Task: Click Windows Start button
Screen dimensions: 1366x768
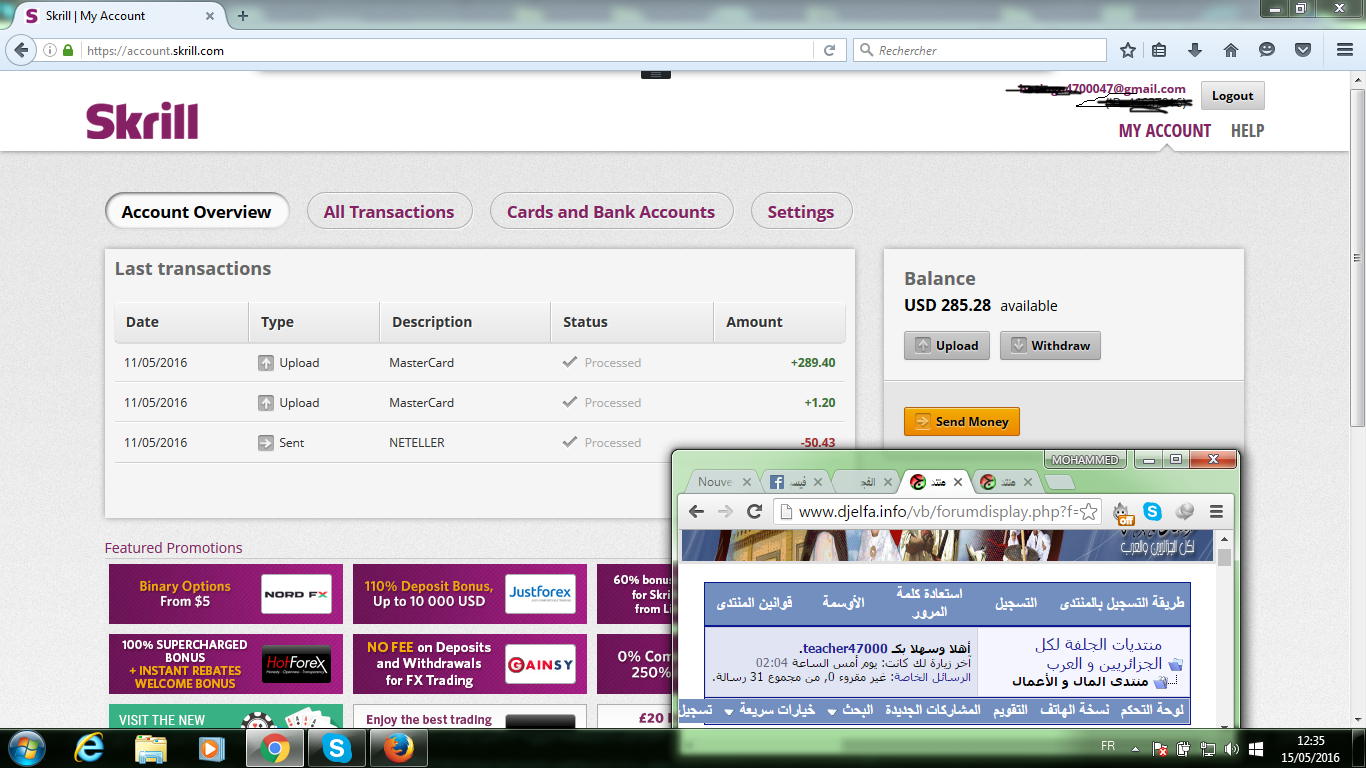Action: point(27,748)
